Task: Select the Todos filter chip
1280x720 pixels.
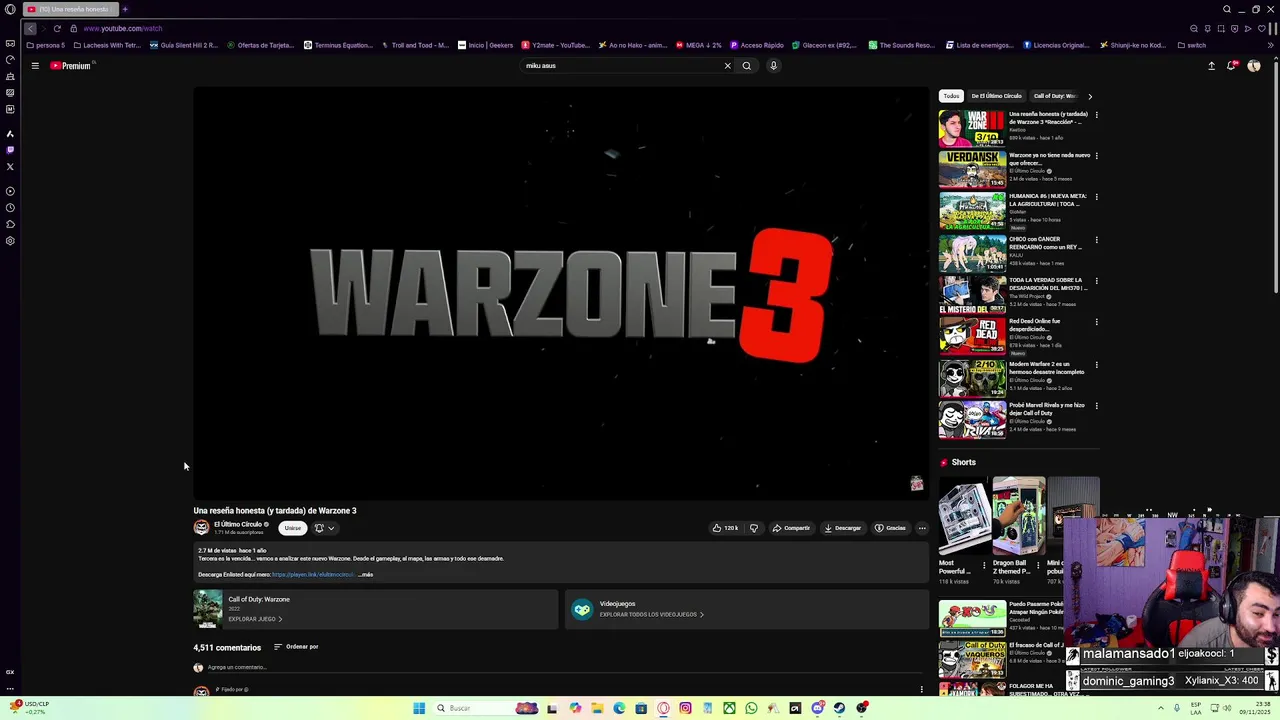Action: pyautogui.click(x=951, y=96)
